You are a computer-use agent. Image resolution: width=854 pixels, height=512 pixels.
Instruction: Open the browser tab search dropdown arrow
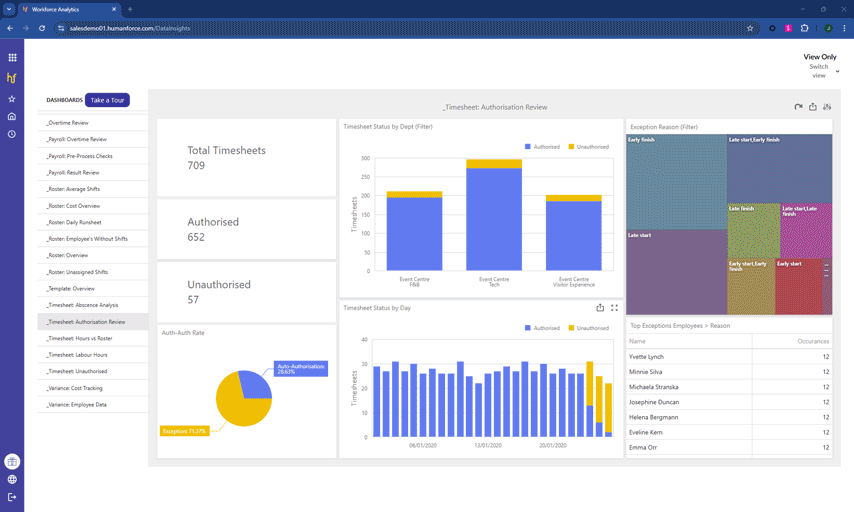tap(9, 9)
